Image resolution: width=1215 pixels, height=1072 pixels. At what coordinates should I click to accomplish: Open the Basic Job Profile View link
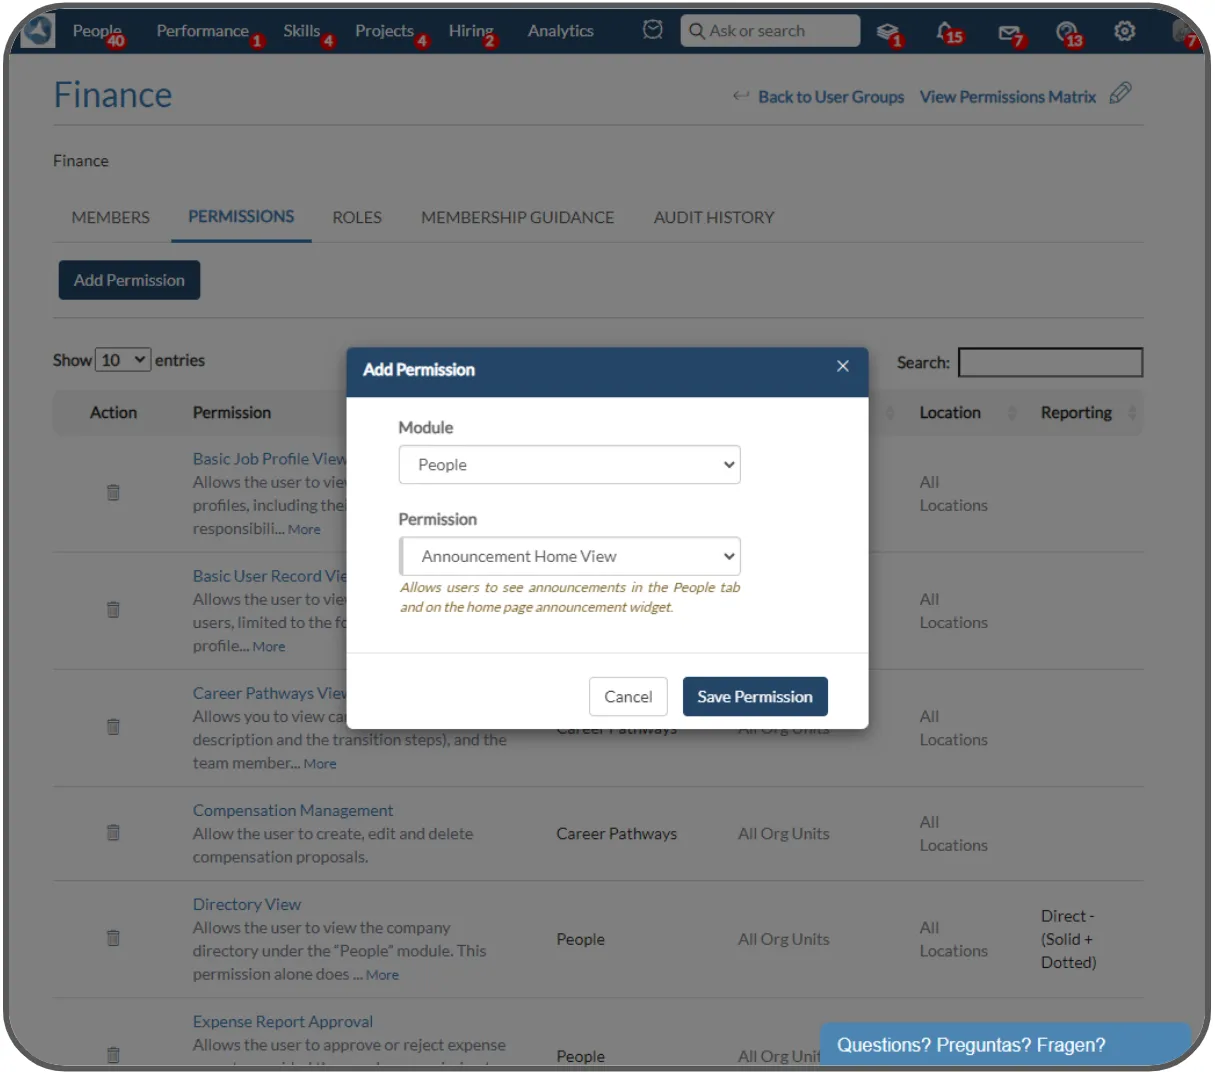(270, 458)
